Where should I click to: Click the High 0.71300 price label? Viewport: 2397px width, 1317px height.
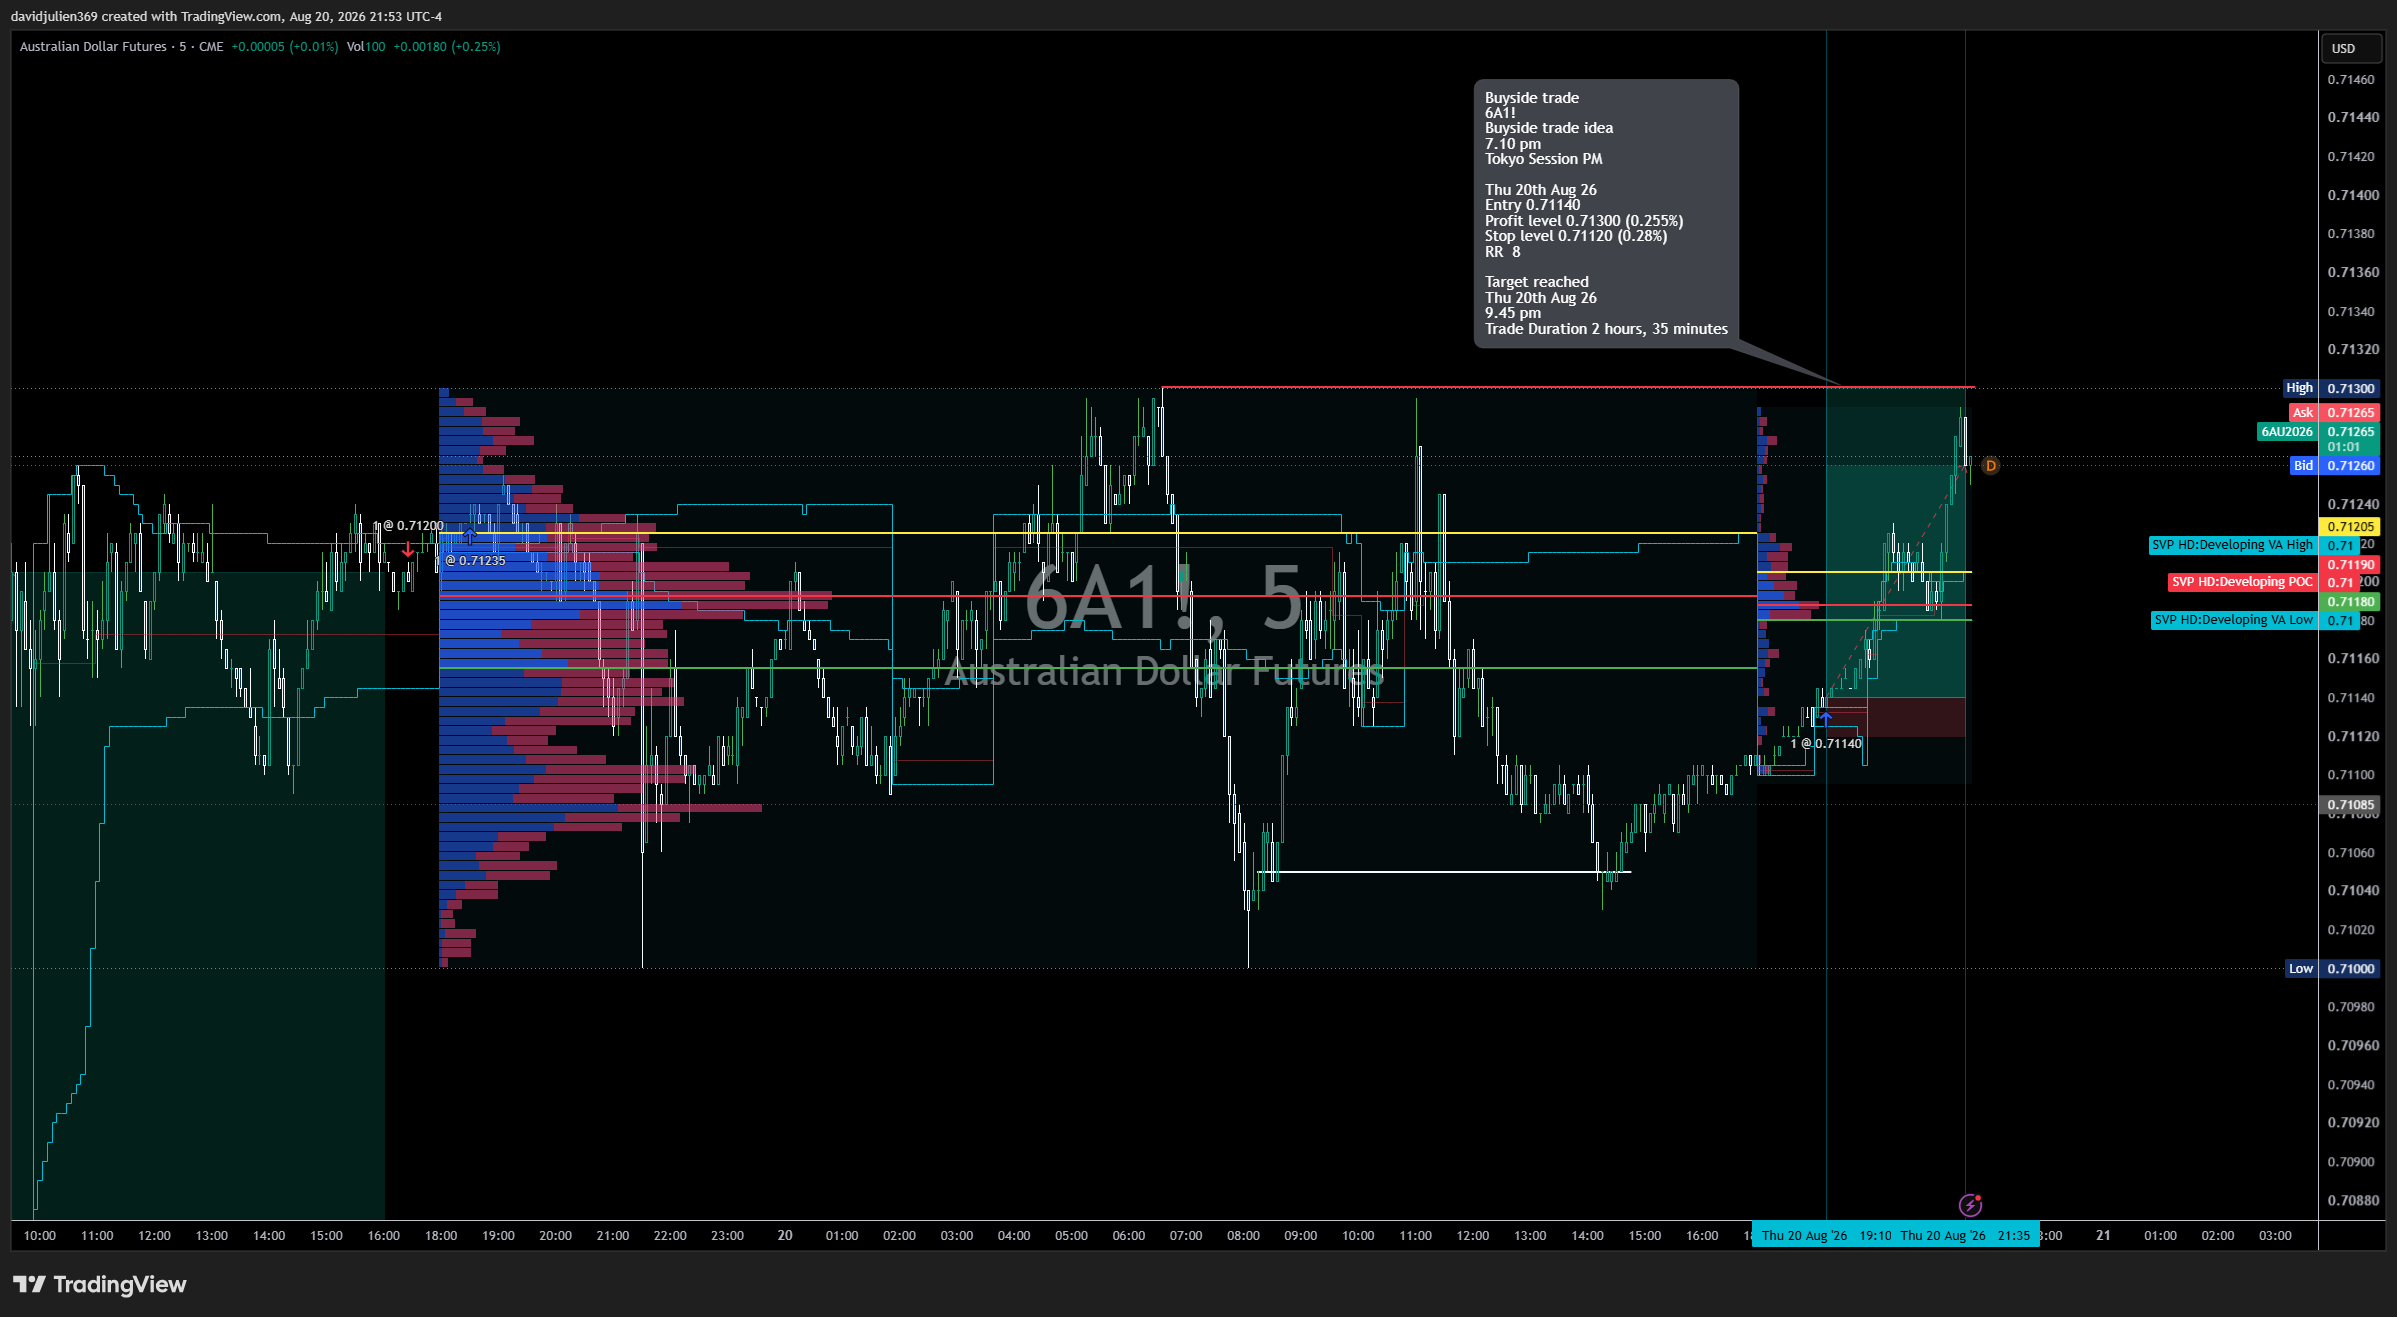click(x=2331, y=388)
